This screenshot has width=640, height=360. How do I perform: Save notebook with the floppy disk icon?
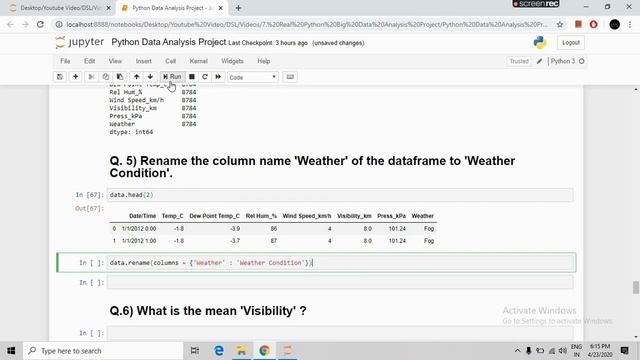(60, 77)
